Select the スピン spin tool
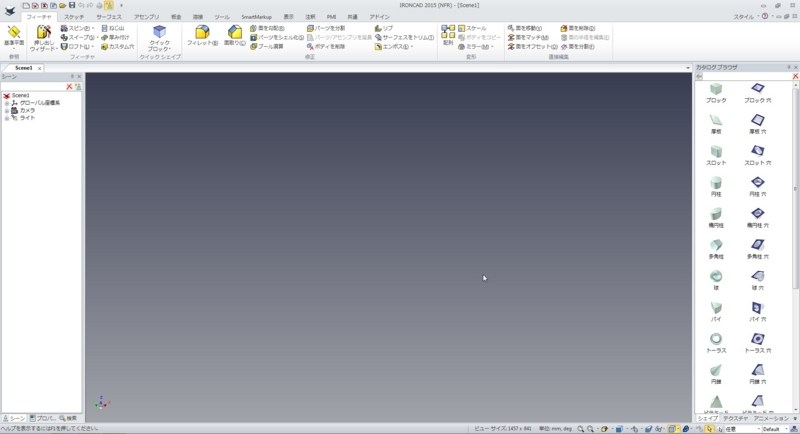 point(77,28)
